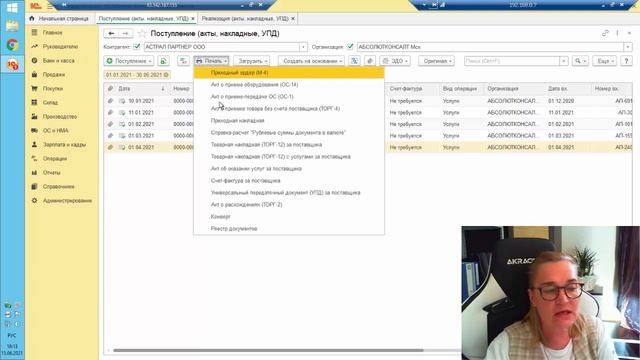Select Товарная накладная (ТОРГ-12) за поставщика

[289, 144]
